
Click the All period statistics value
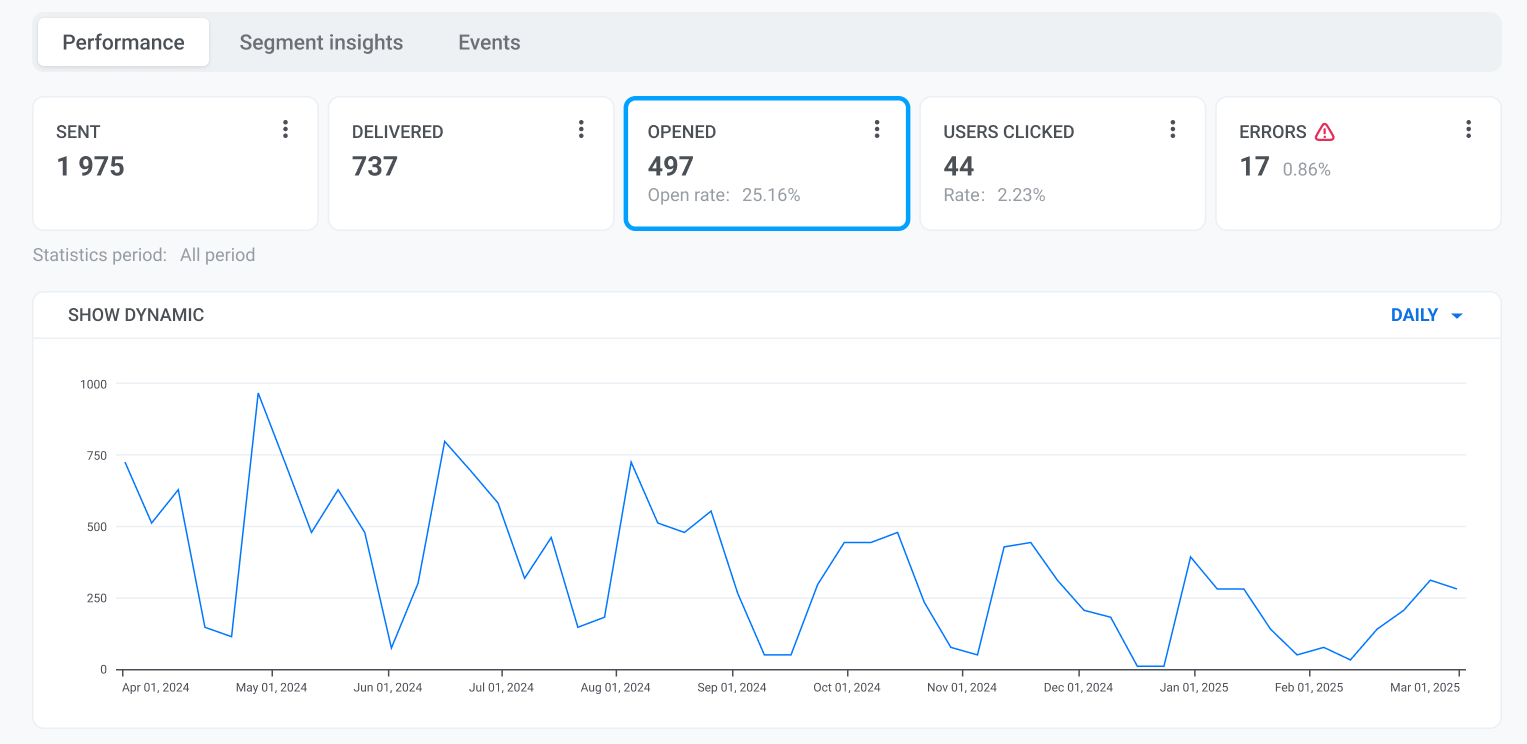(217, 255)
